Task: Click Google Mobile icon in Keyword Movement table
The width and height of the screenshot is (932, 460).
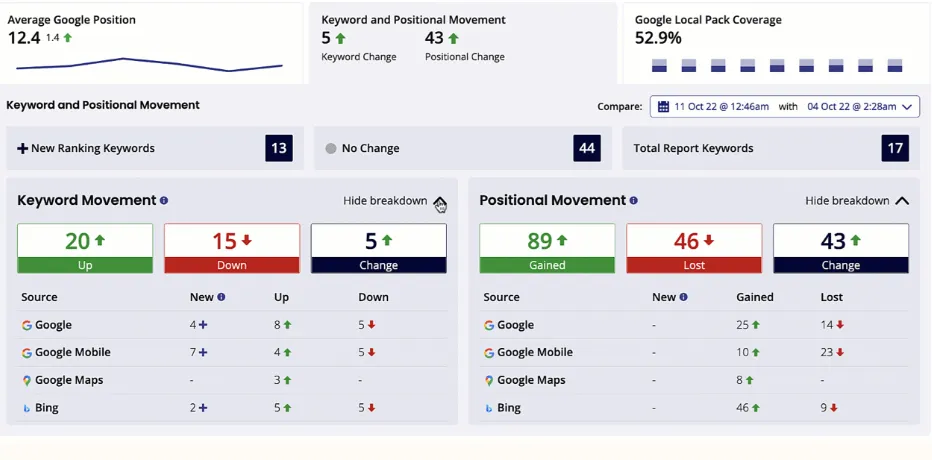Action: pos(27,353)
